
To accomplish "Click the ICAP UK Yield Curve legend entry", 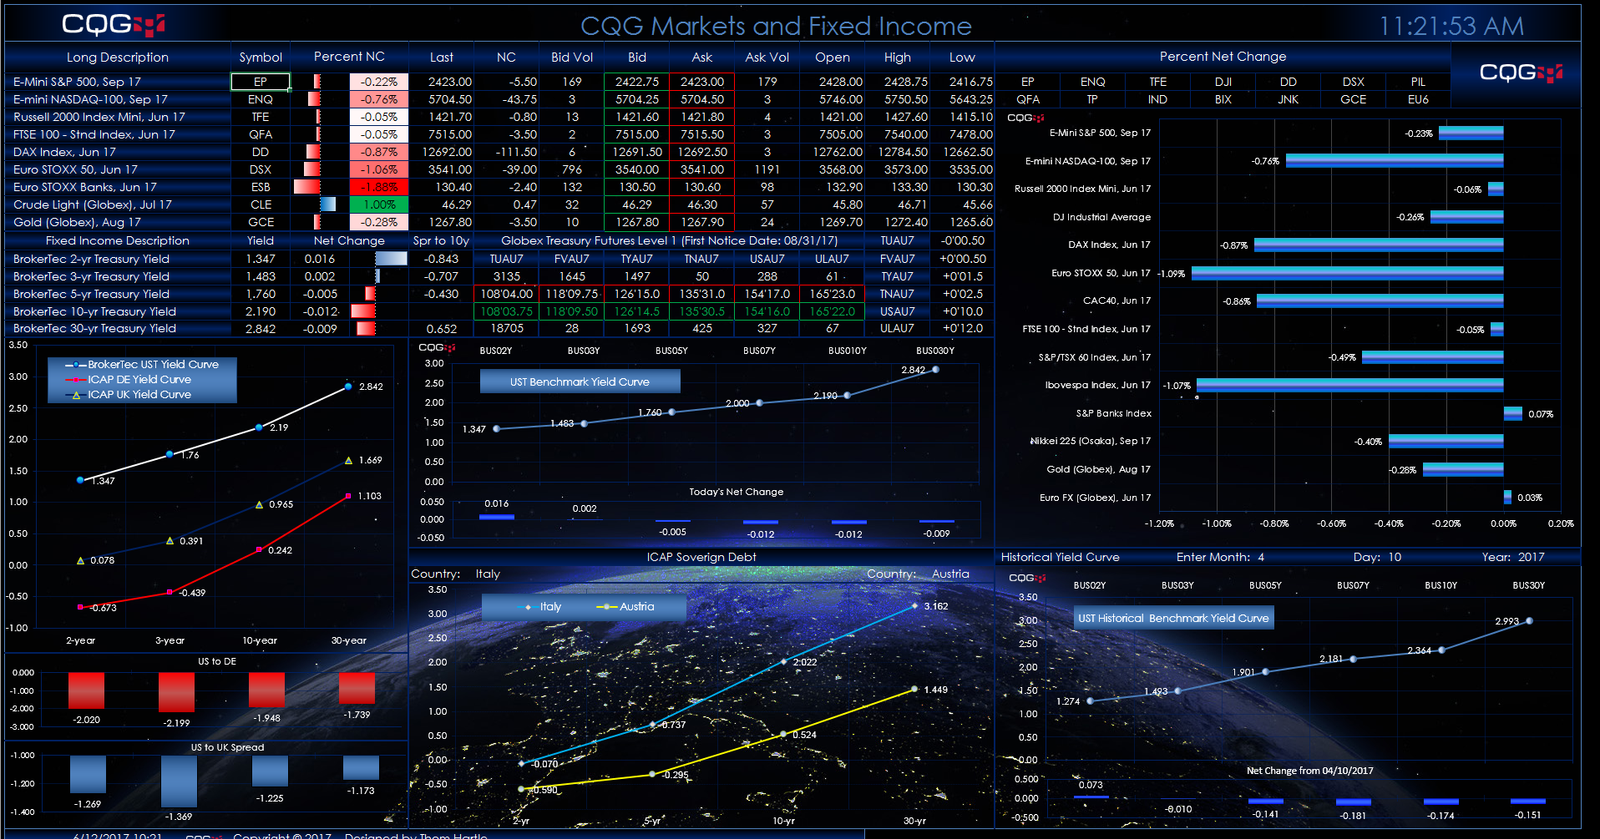I will (x=128, y=394).
